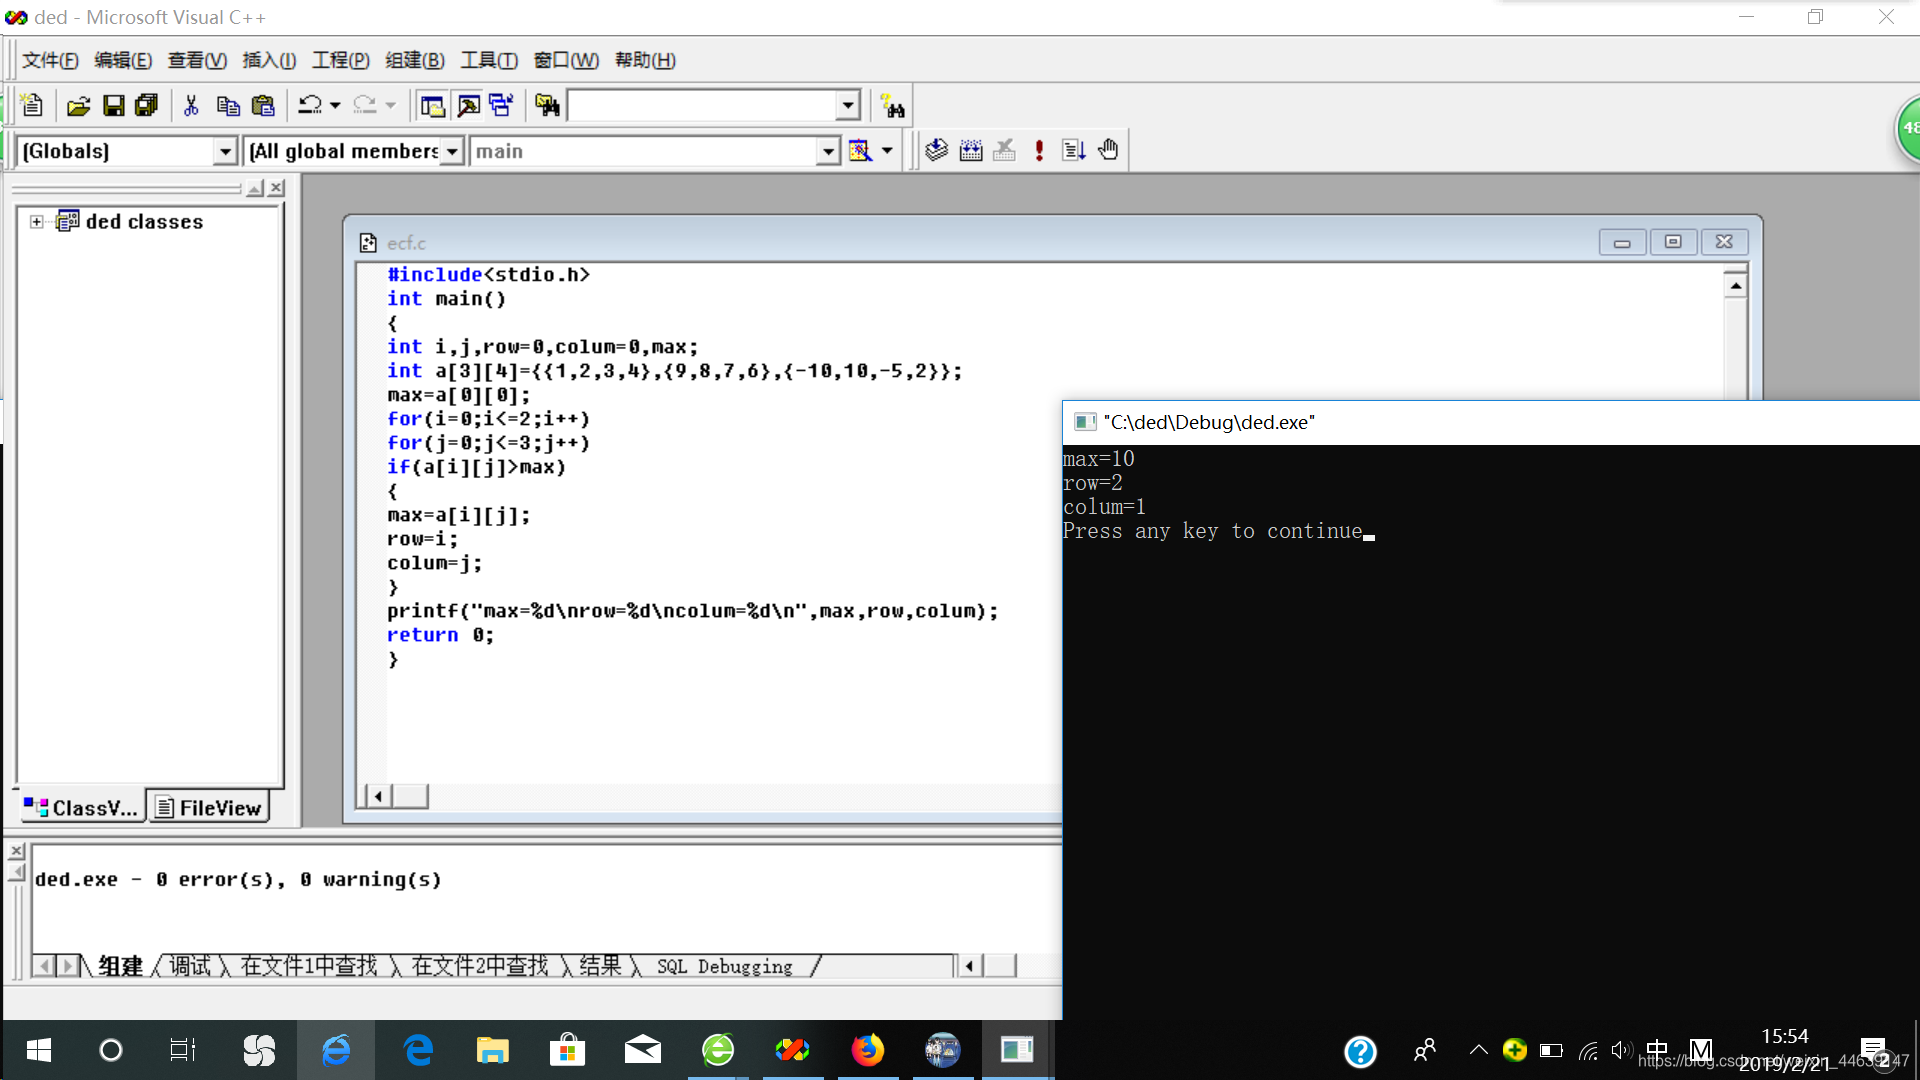Cut selection with the scissors icon
Image resolution: width=1920 pixels, height=1080 pixels.
point(191,105)
